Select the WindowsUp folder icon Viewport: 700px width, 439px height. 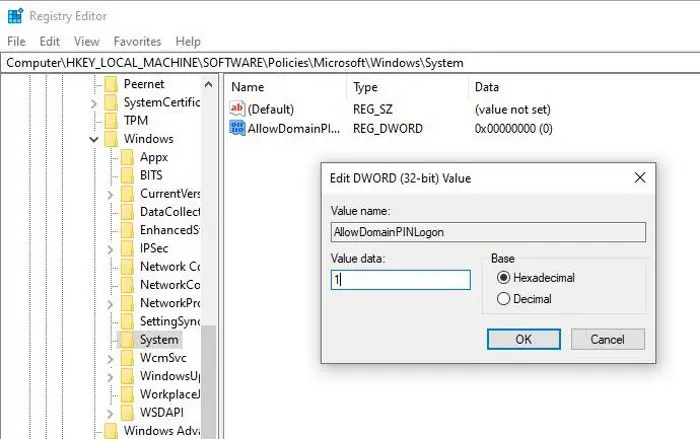(127, 376)
